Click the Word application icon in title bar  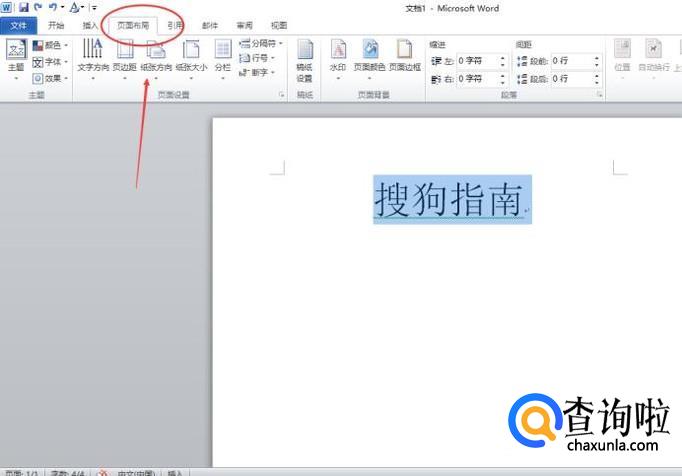click(x=6, y=7)
